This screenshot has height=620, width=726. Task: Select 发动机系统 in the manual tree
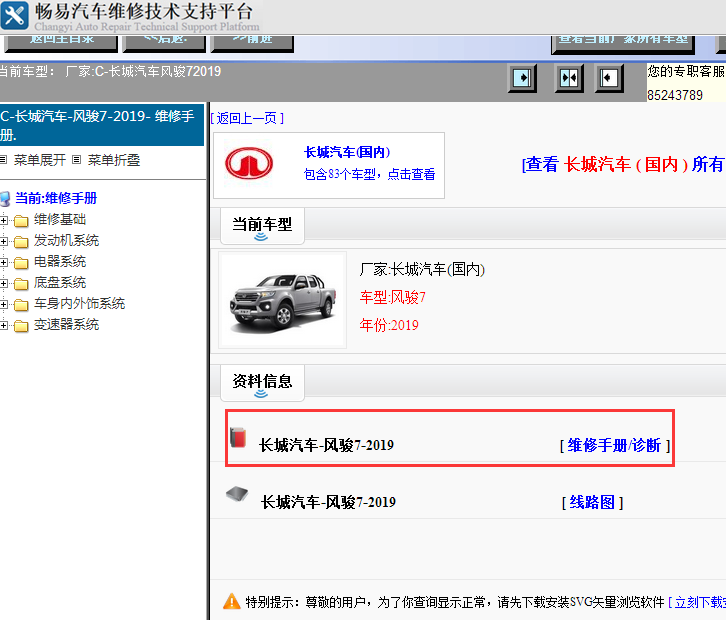pos(66,240)
